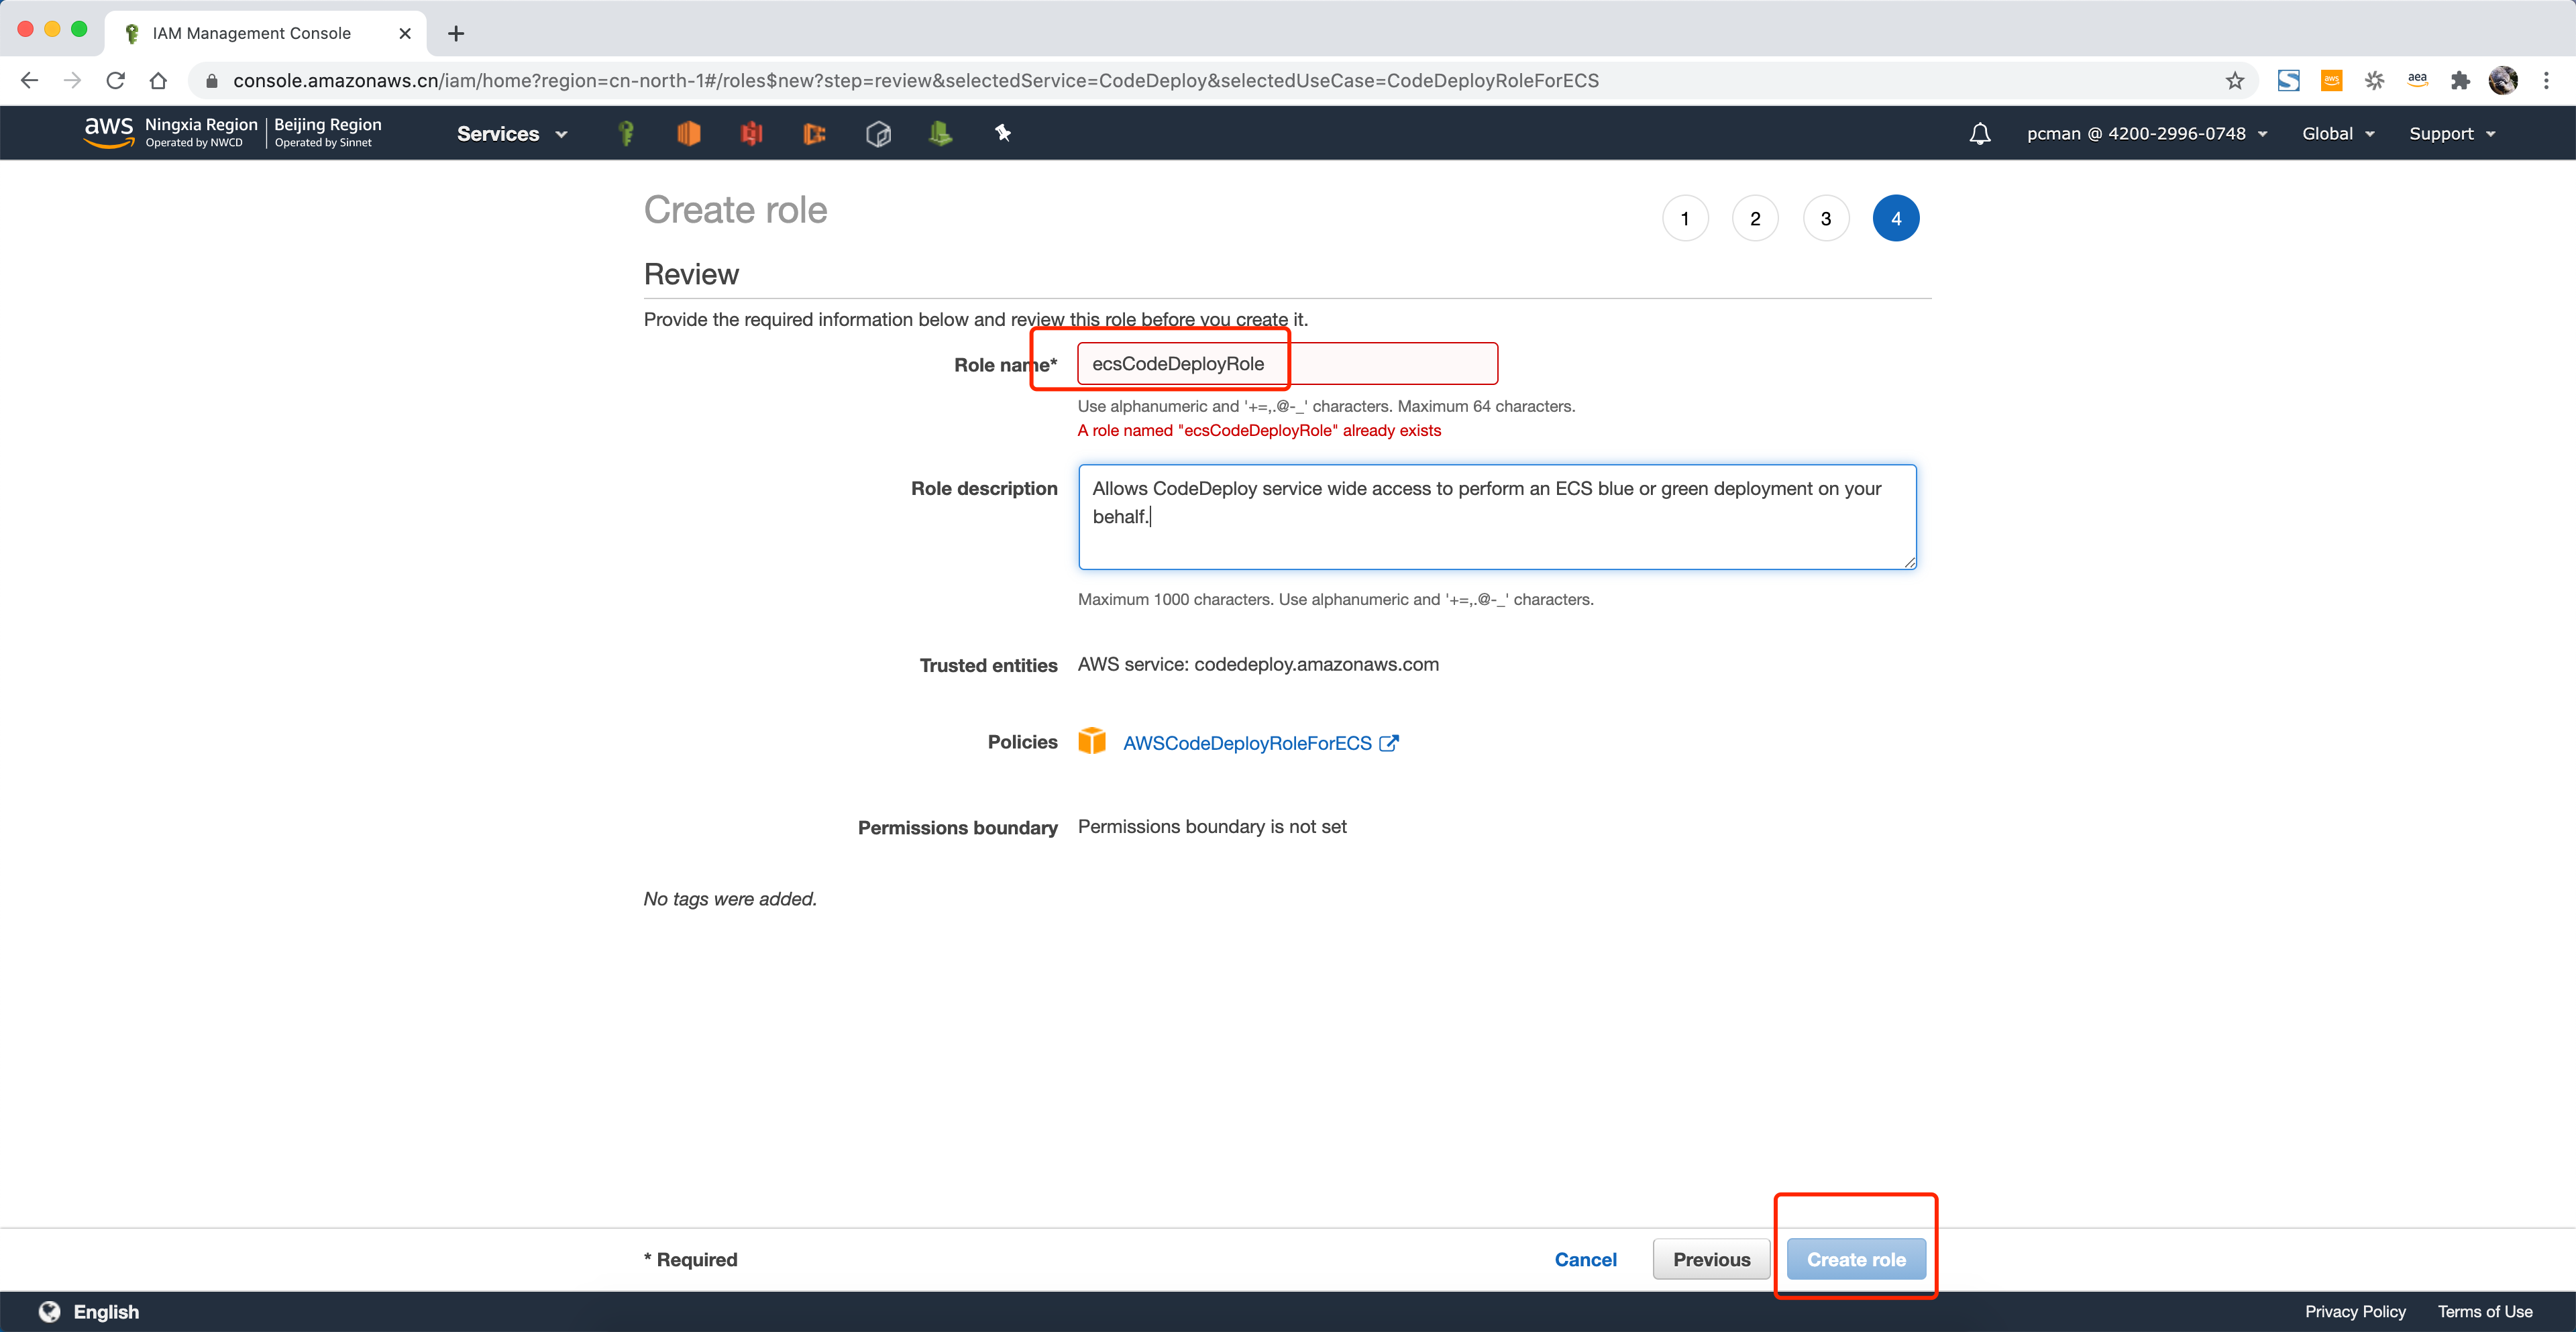Click the green arrow icon in toolbar

click(941, 133)
